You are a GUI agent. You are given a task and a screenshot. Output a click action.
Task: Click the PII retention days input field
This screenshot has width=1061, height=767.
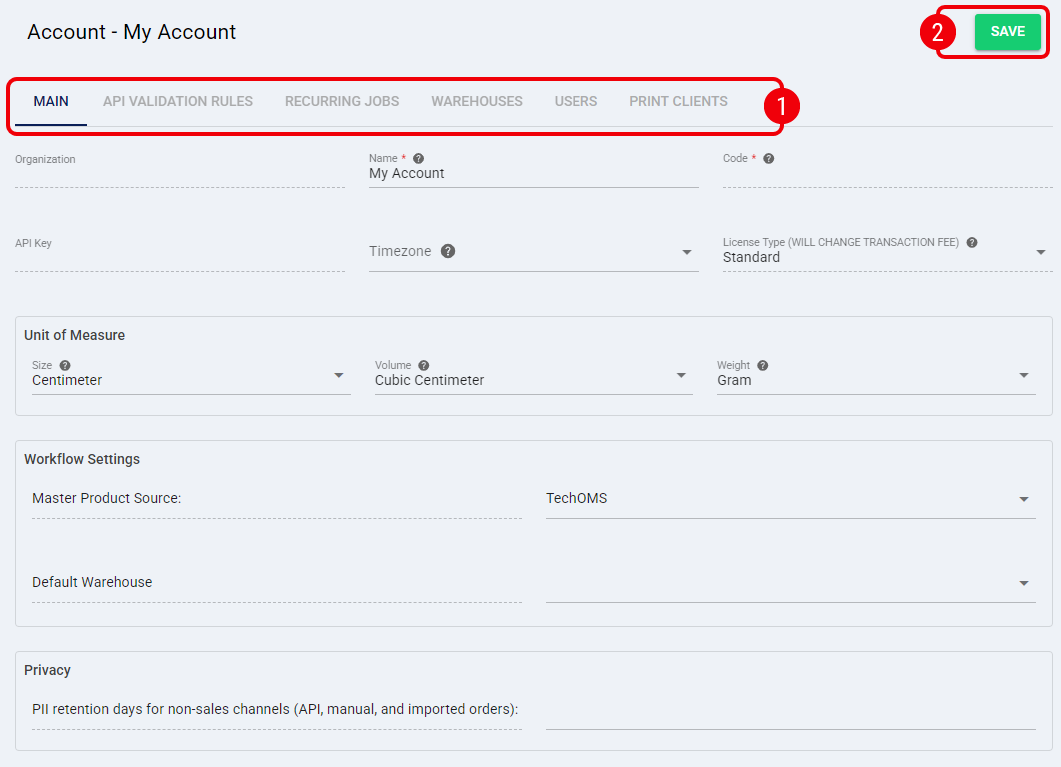(x=790, y=712)
